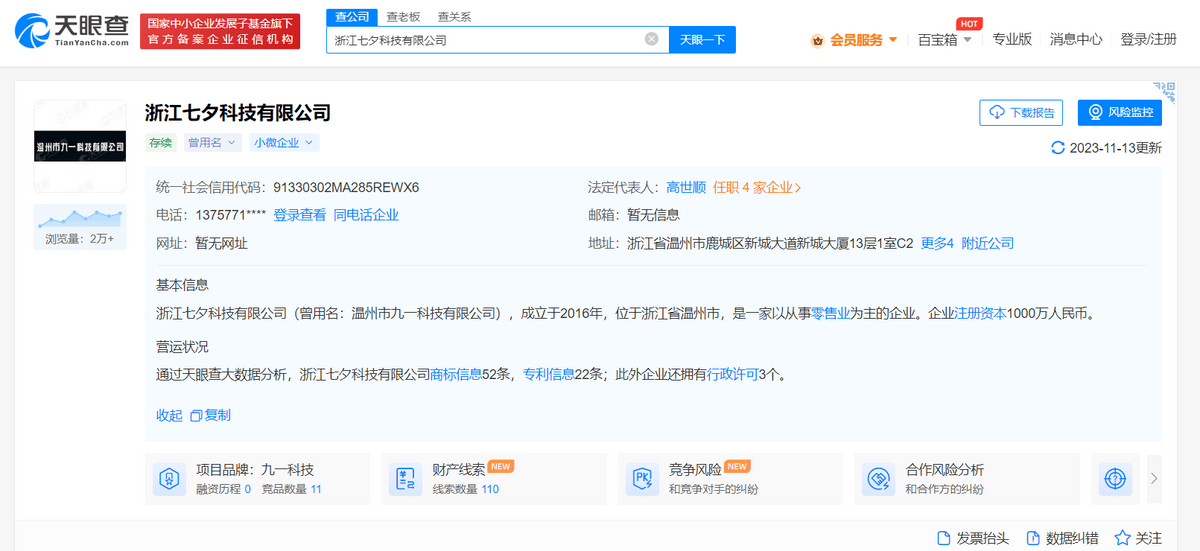
Task: Click the 注册资本 link
Action: tap(981, 313)
